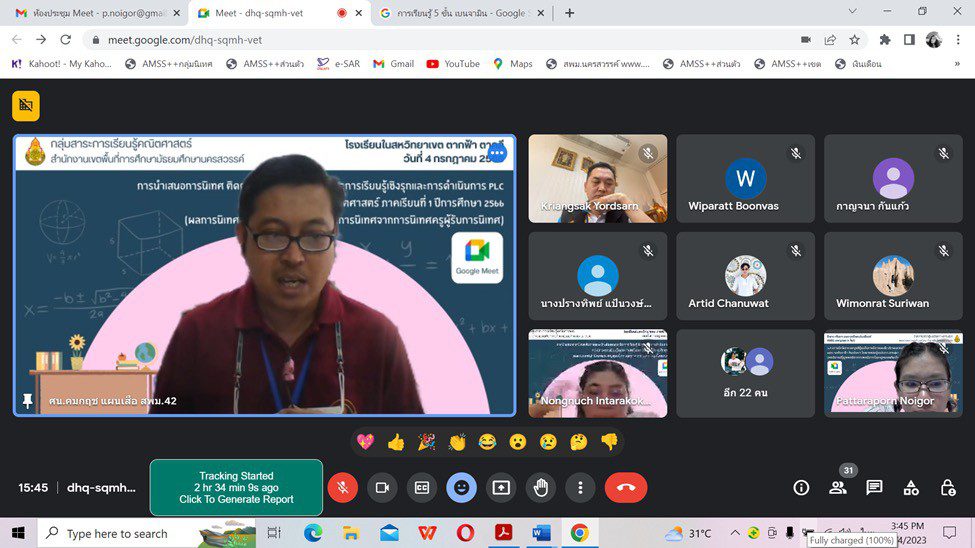
Task: Send the laughing face reaction
Action: [x=488, y=442]
